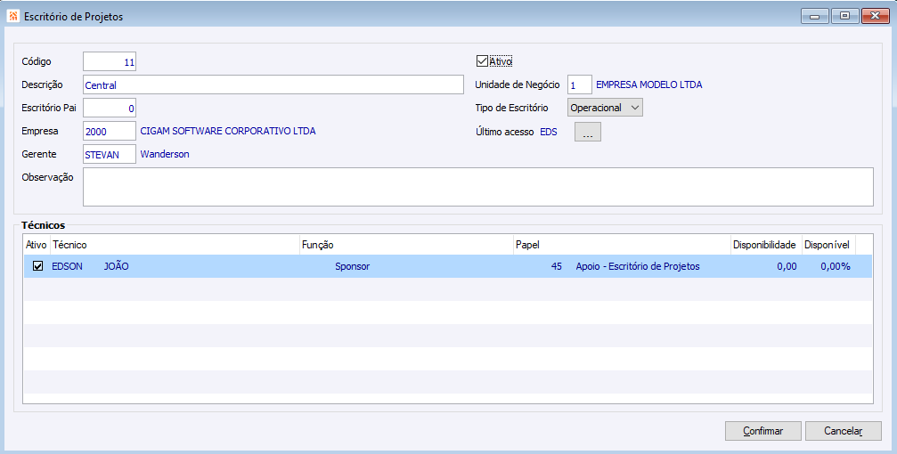
Task: Click the Função column header
Action: tap(407, 245)
